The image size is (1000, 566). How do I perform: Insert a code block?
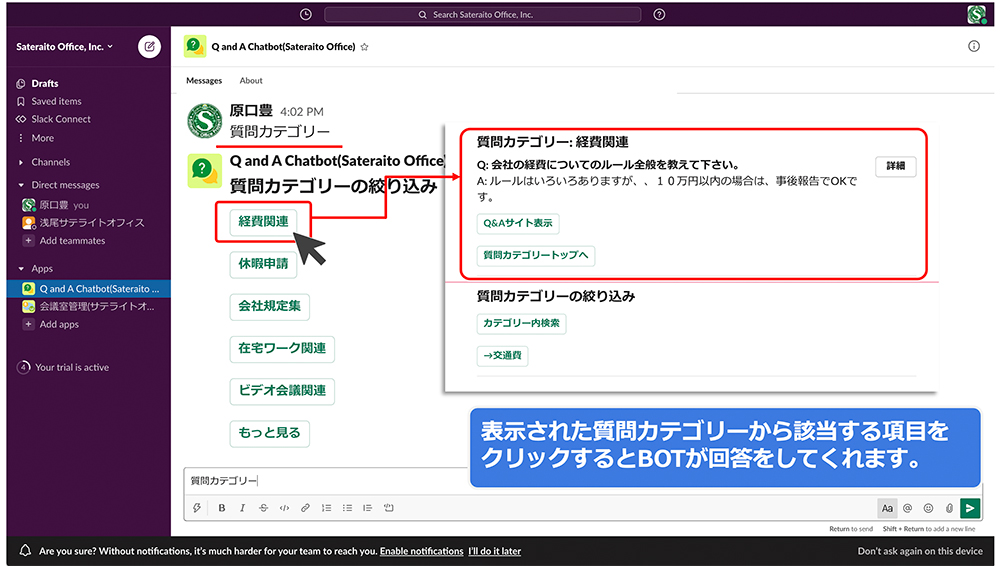(x=388, y=508)
